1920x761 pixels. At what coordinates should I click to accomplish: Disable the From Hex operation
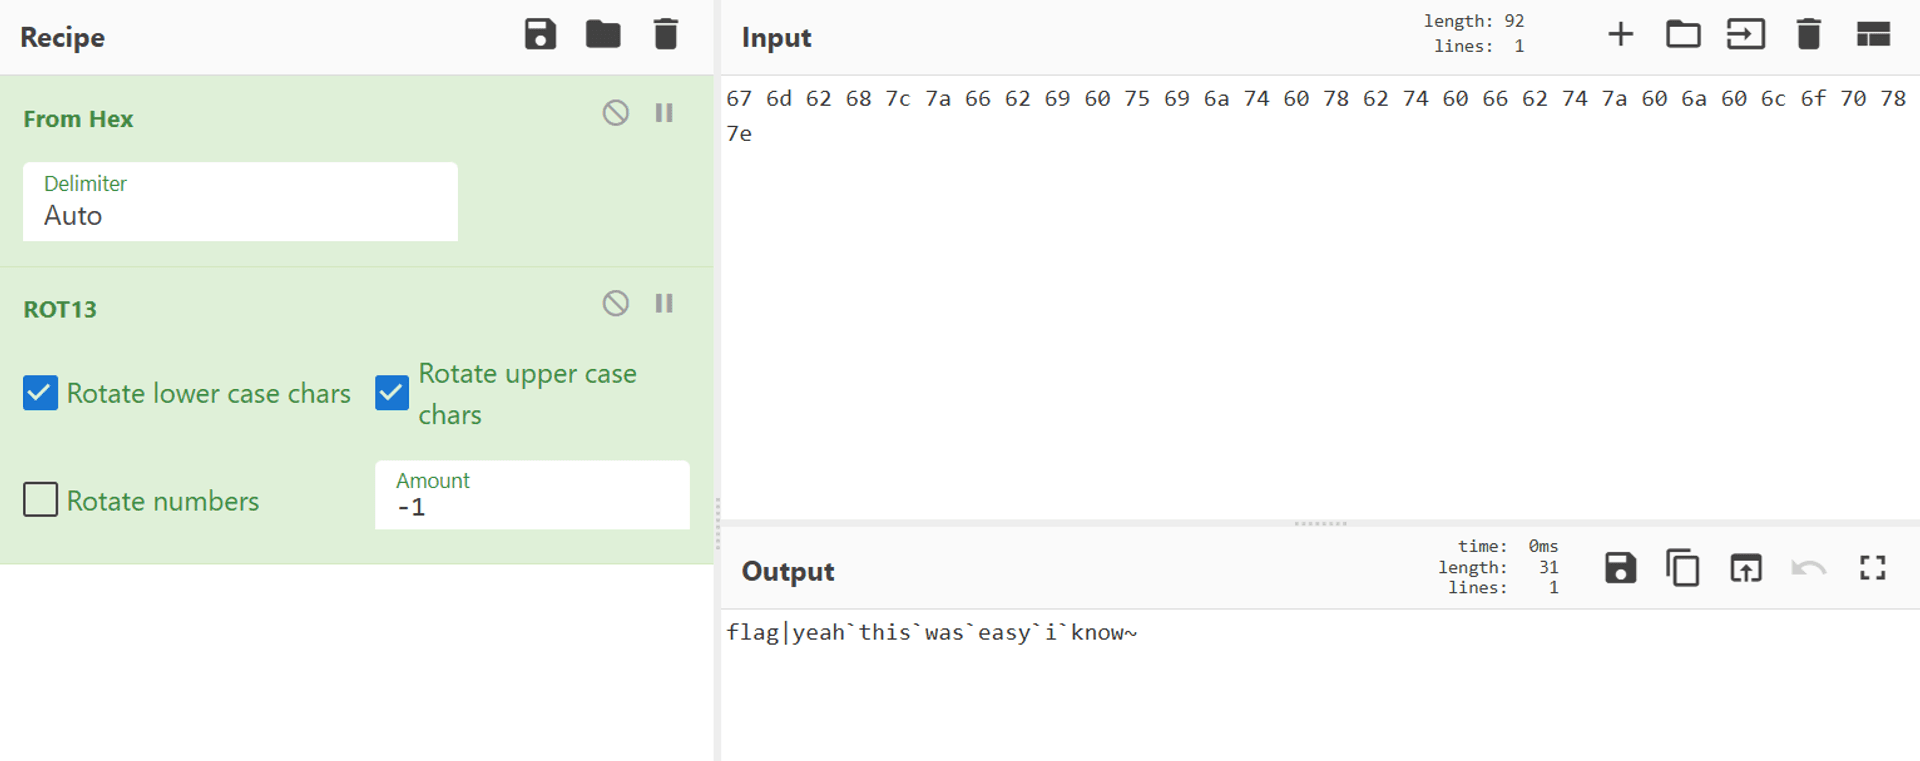tap(616, 113)
